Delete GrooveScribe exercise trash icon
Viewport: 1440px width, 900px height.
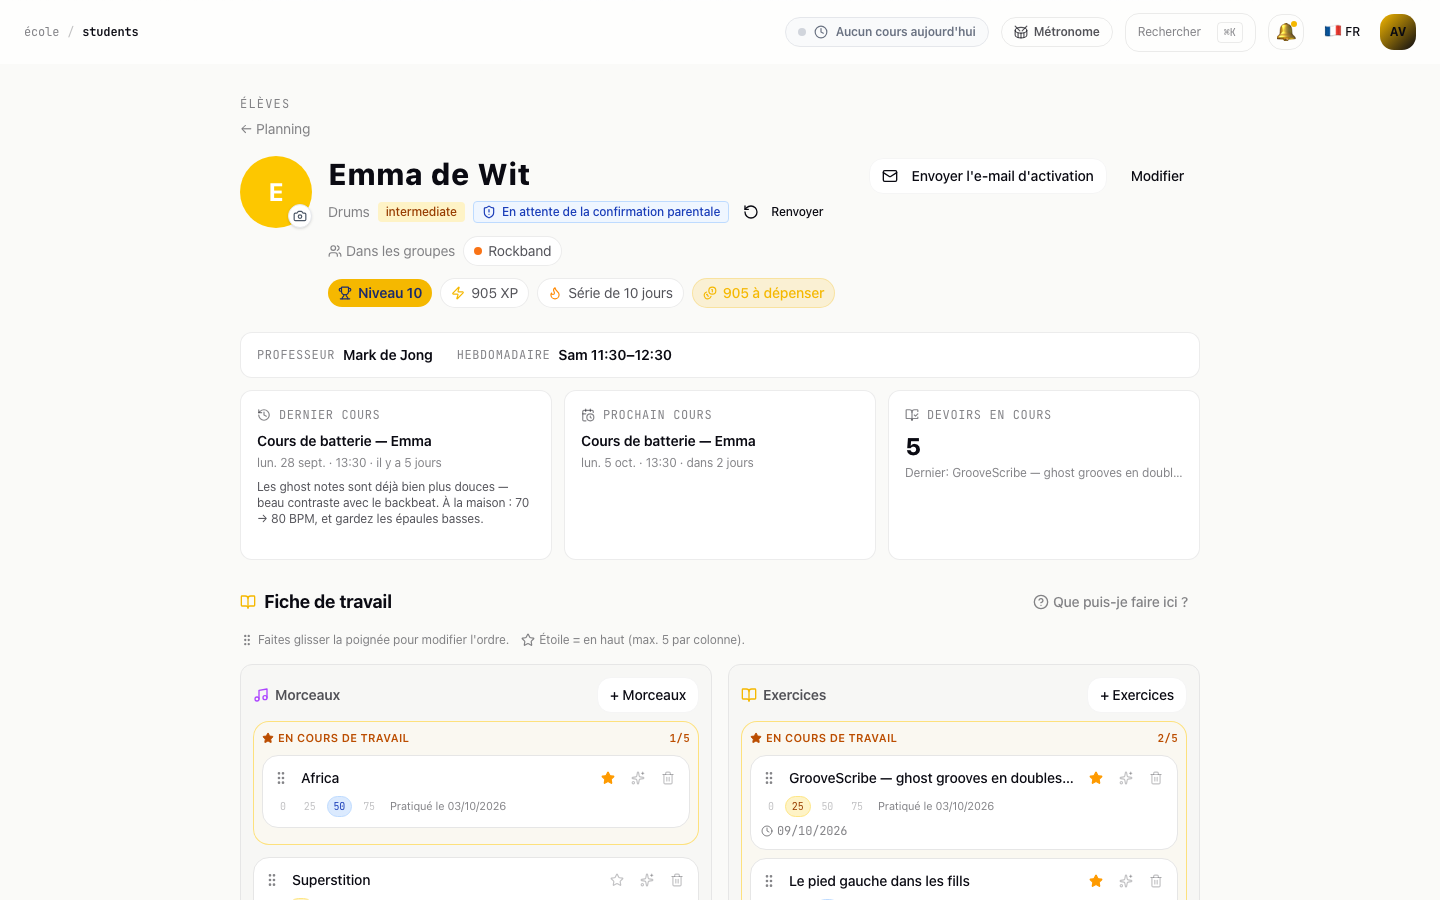(1156, 778)
